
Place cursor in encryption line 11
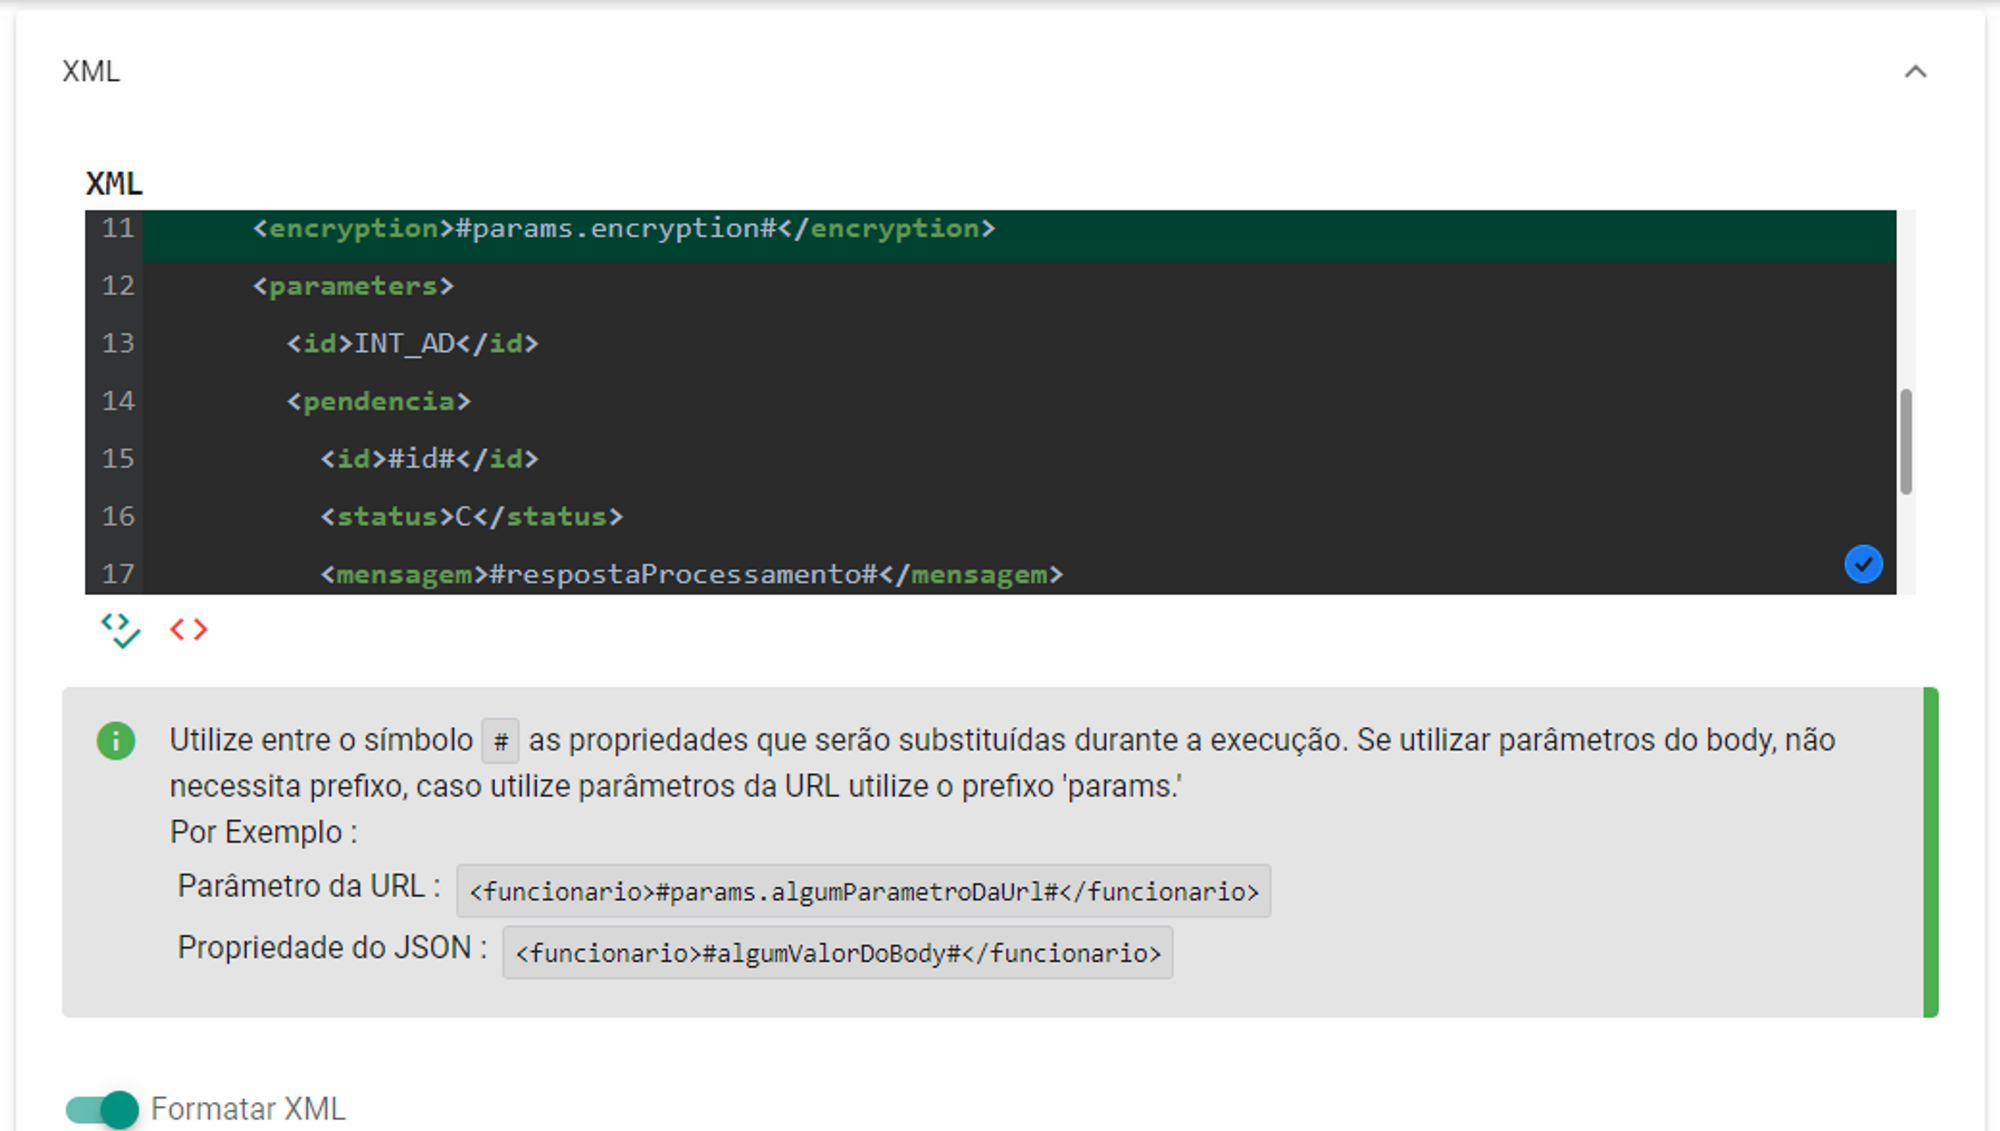point(623,229)
